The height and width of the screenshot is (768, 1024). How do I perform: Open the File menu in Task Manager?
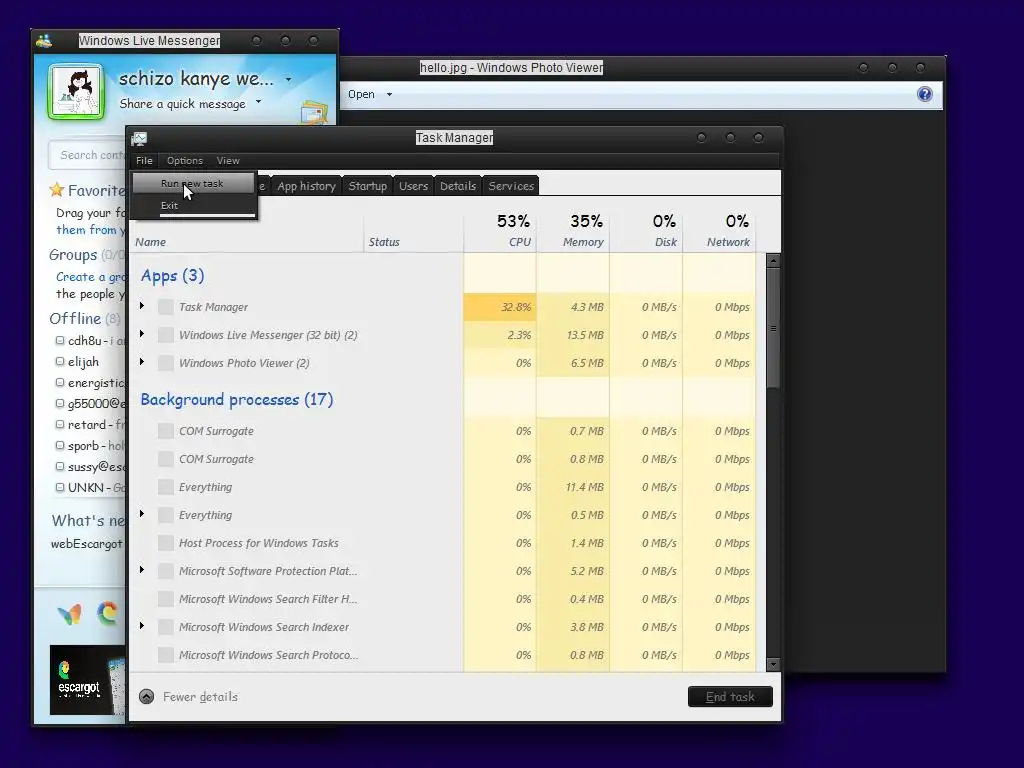144,161
